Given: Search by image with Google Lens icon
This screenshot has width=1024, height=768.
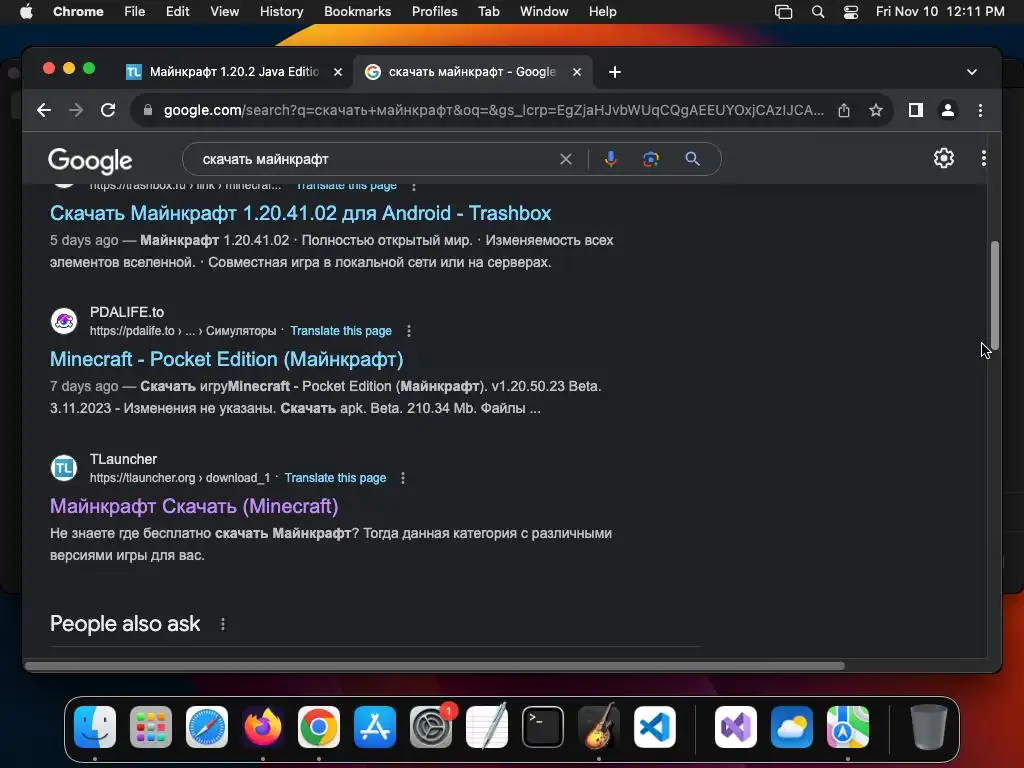Looking at the screenshot, I should coord(650,159).
